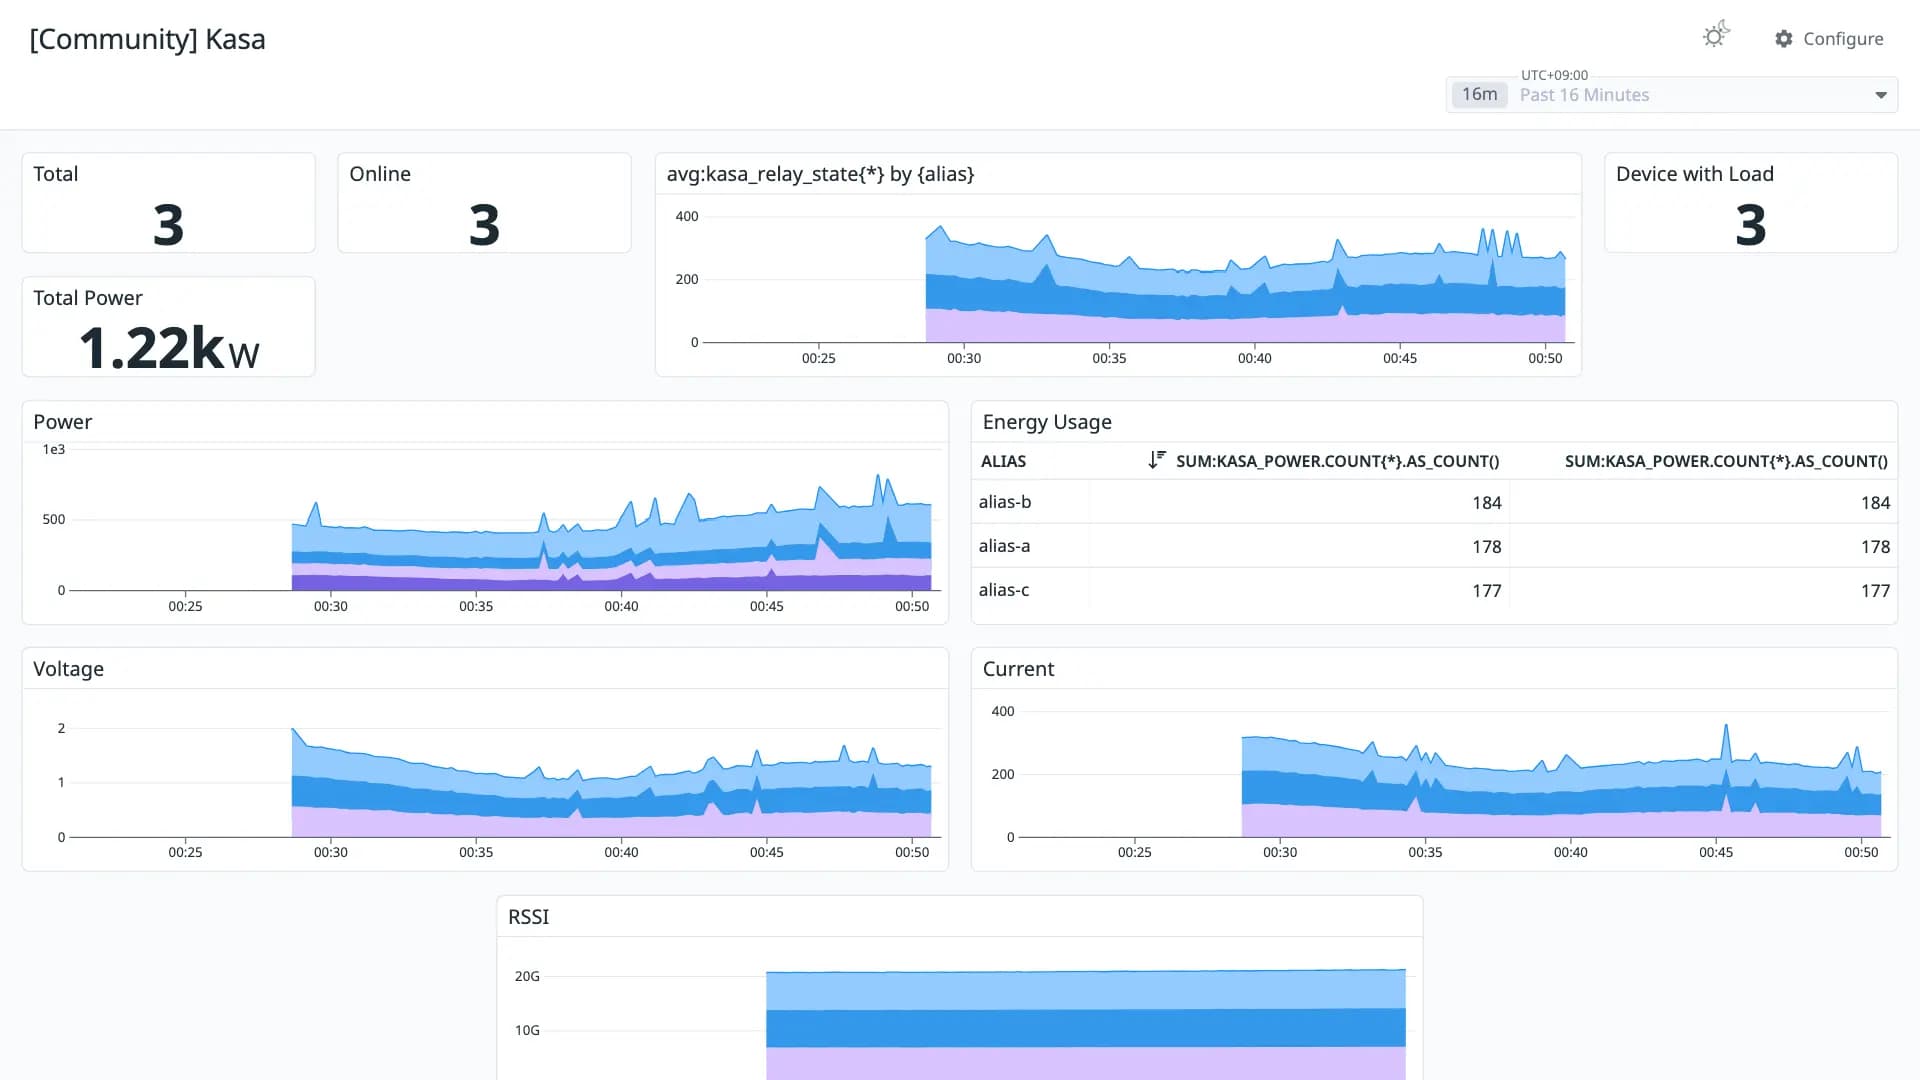Screen dimensions: 1920x1080
Task: Expand the time range dropdown arrow
Action: click(1881, 95)
